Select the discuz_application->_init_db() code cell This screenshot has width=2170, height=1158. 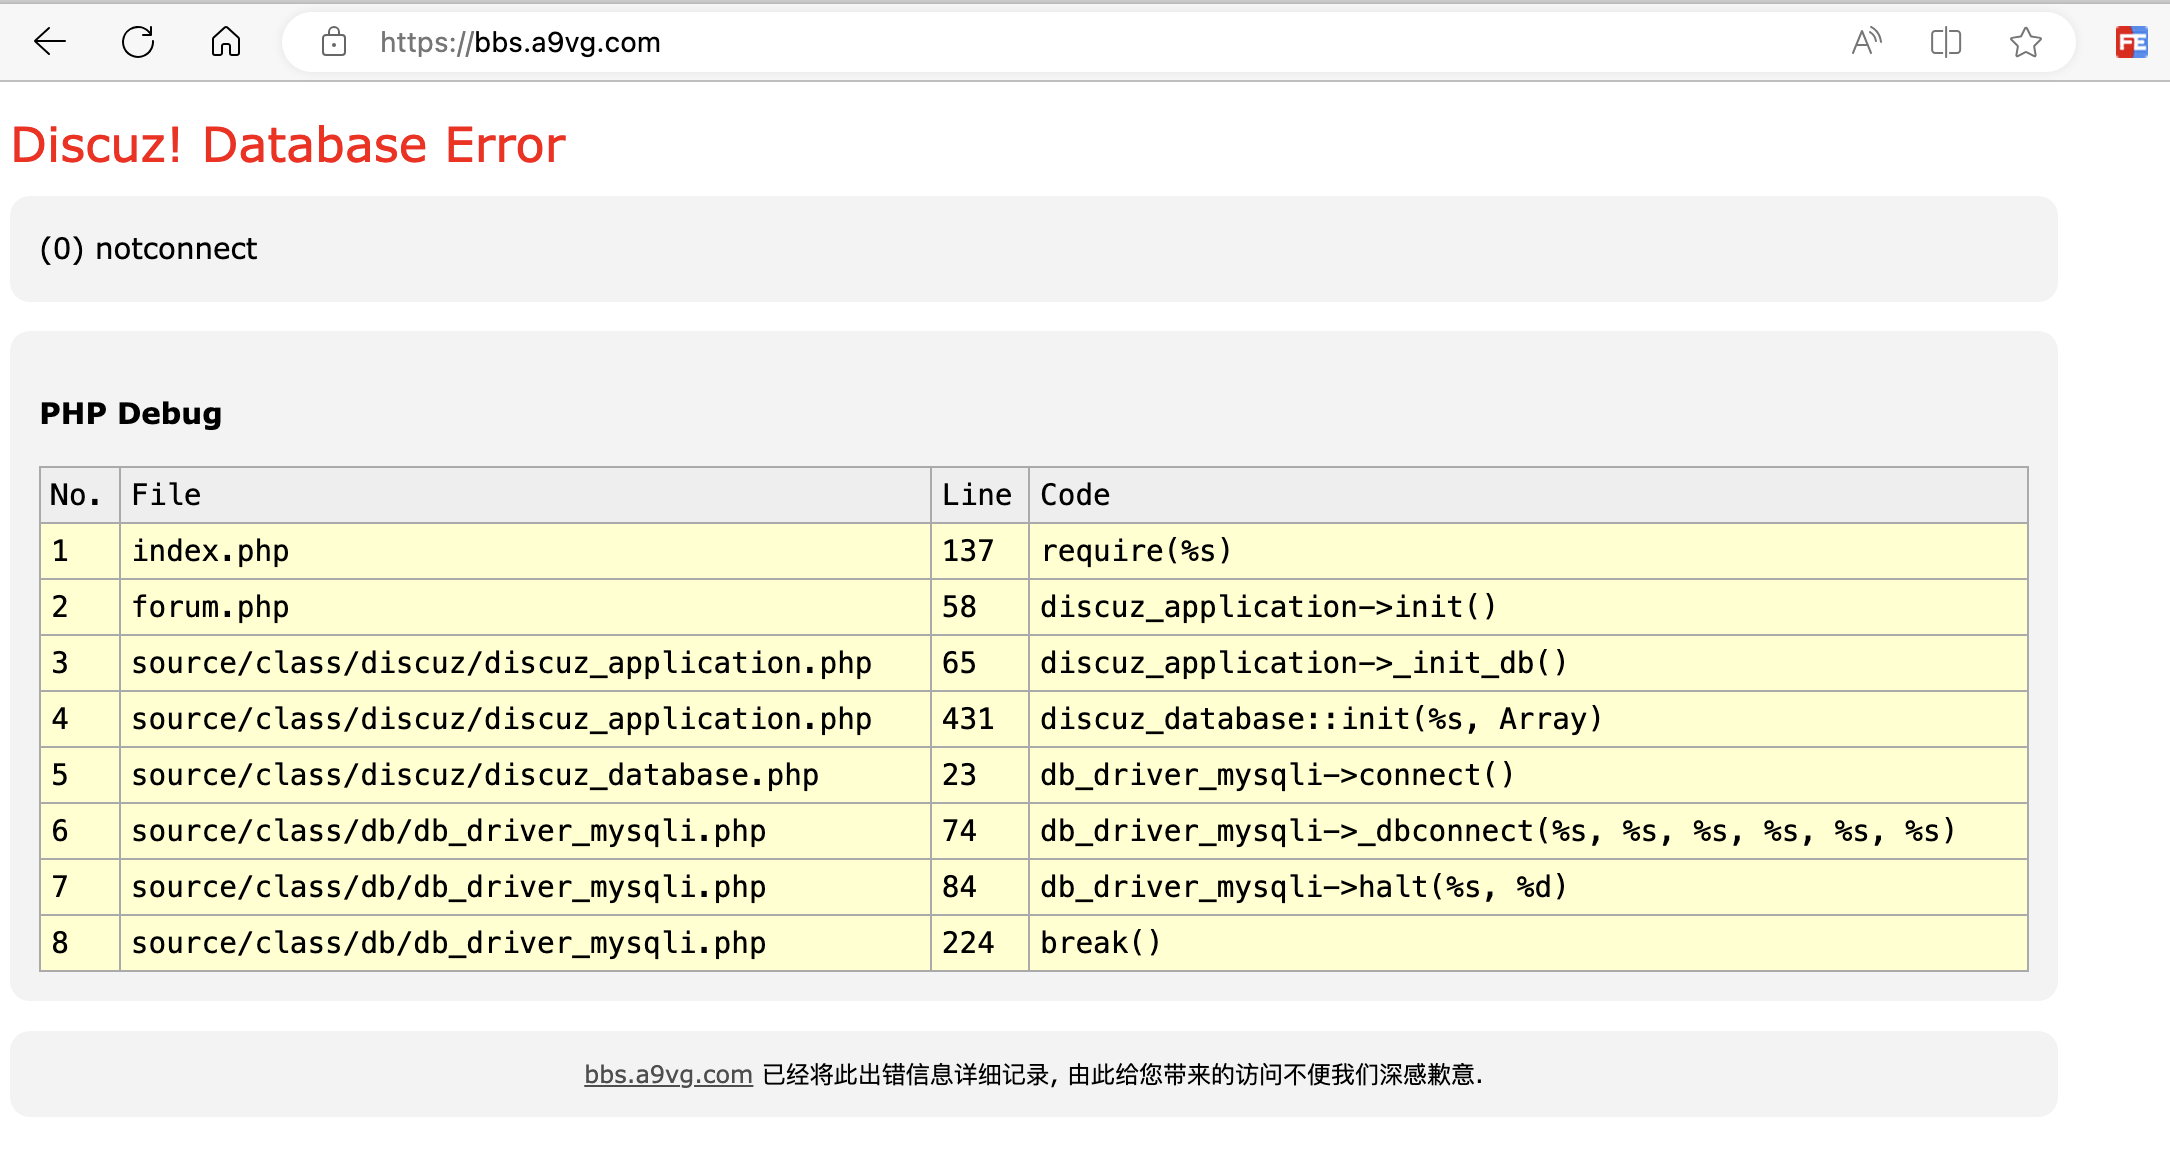click(x=1528, y=663)
